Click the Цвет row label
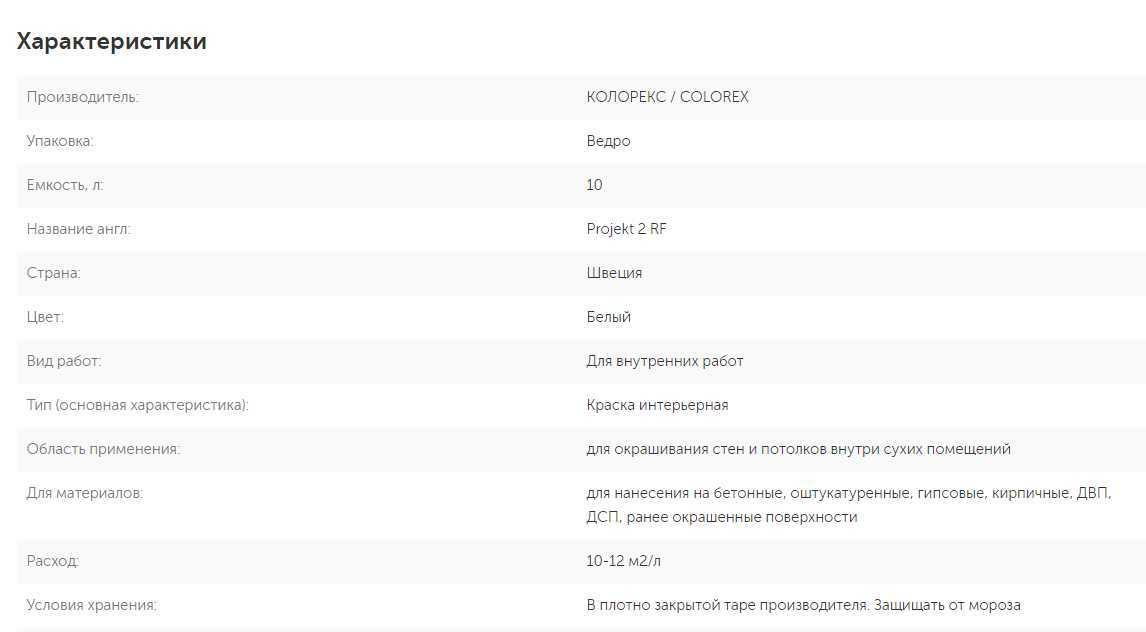The height and width of the screenshot is (632, 1146). pyautogui.click(x=45, y=317)
